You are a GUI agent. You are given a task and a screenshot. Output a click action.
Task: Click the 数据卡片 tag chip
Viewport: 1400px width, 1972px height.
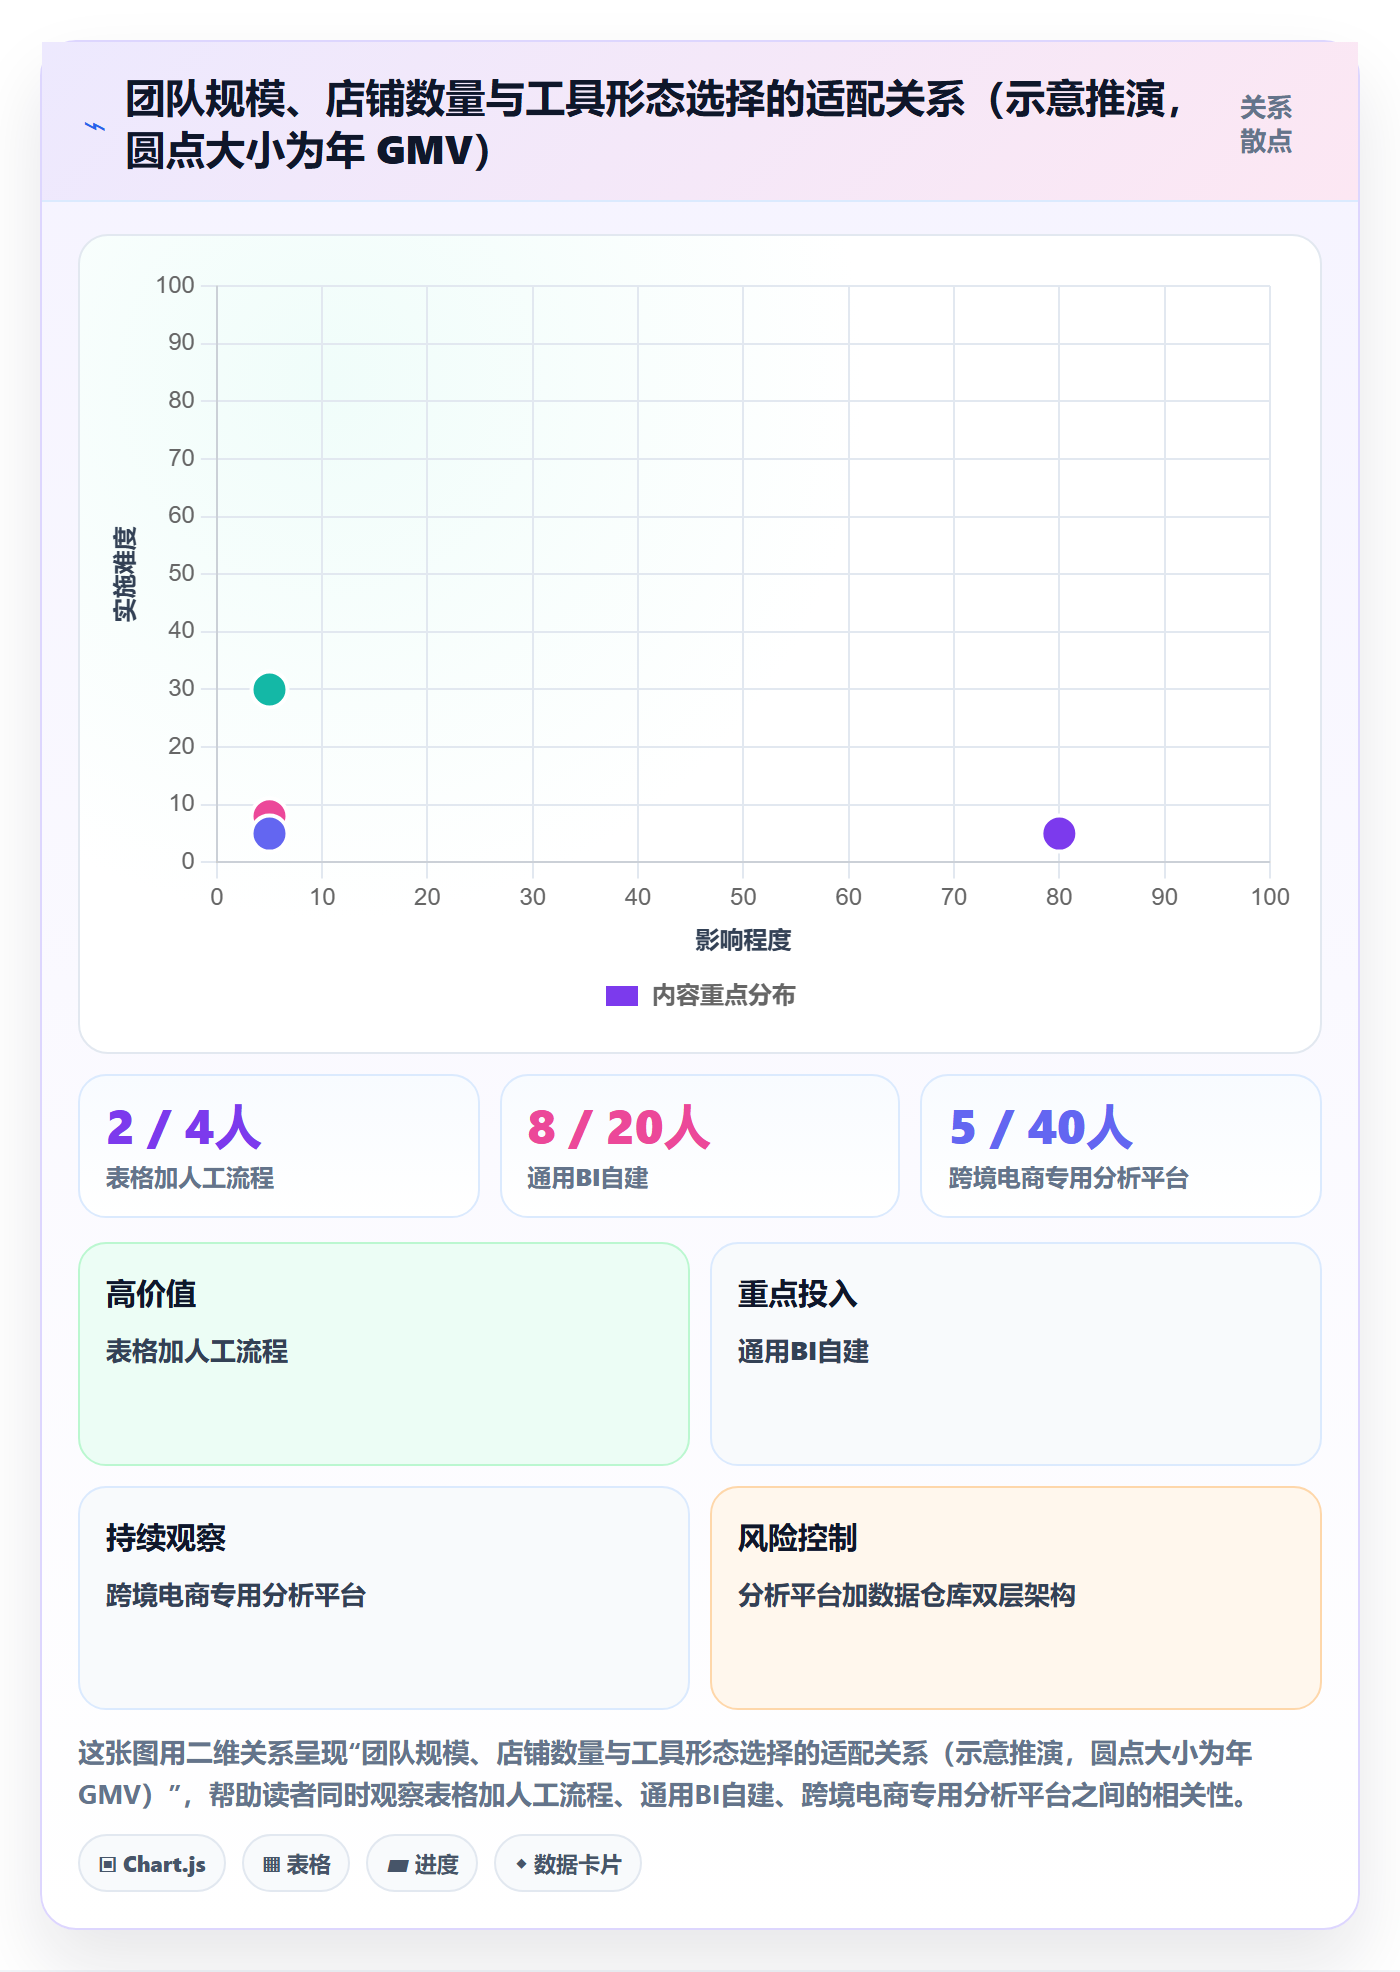[568, 1864]
